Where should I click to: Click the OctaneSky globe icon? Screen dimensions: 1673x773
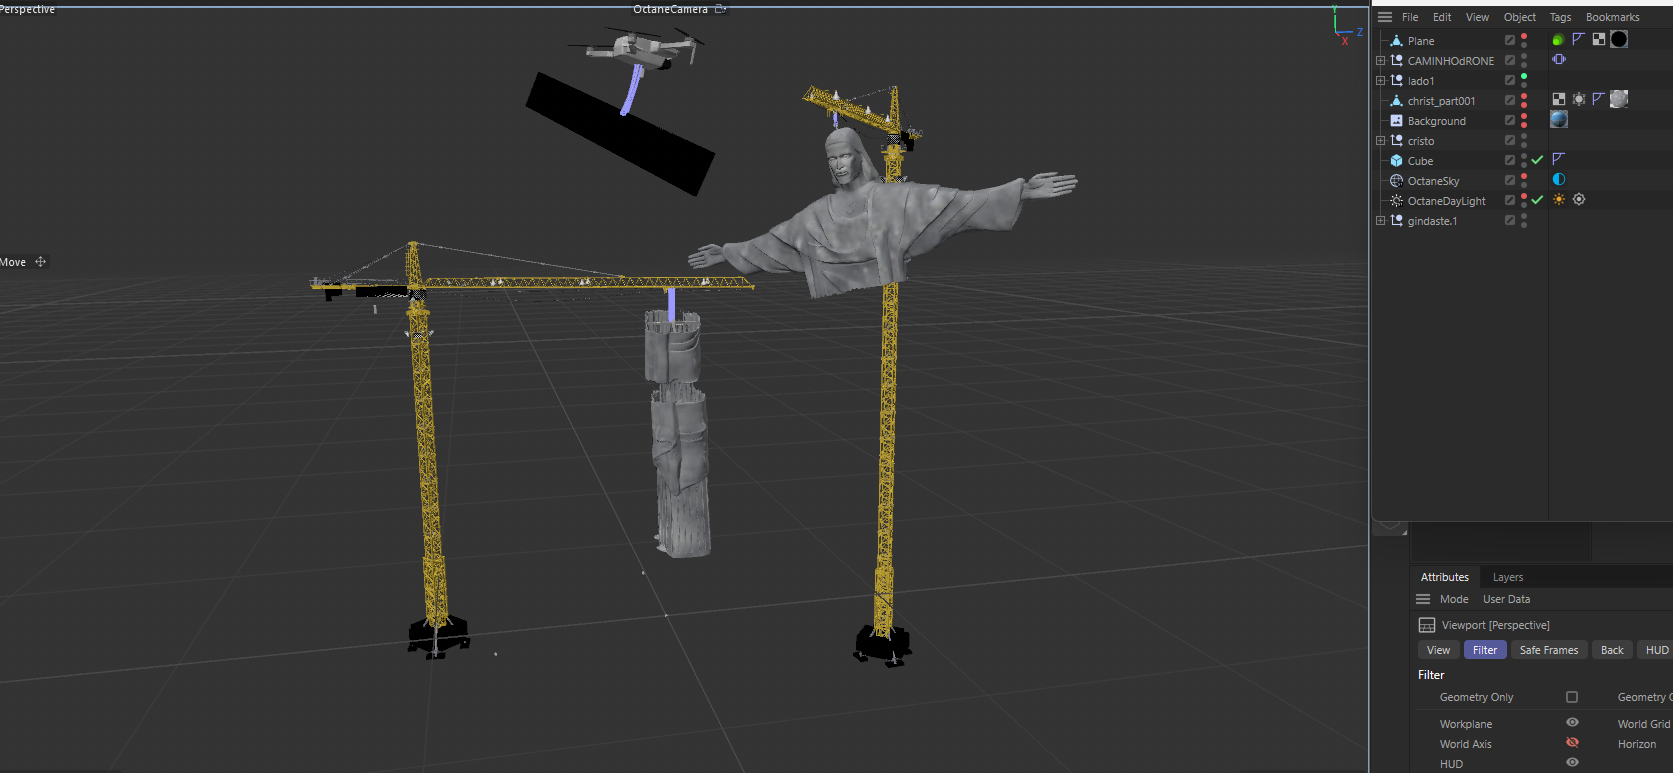coord(1396,181)
